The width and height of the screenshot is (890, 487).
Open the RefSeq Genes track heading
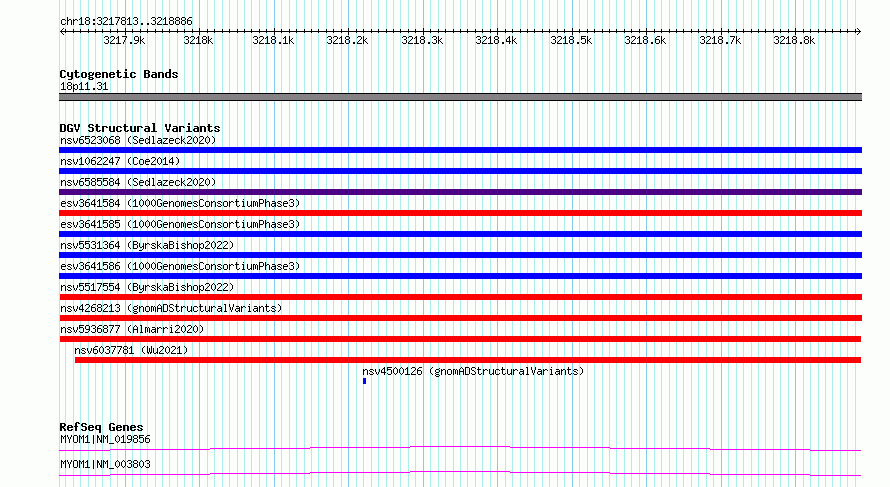tap(101, 427)
